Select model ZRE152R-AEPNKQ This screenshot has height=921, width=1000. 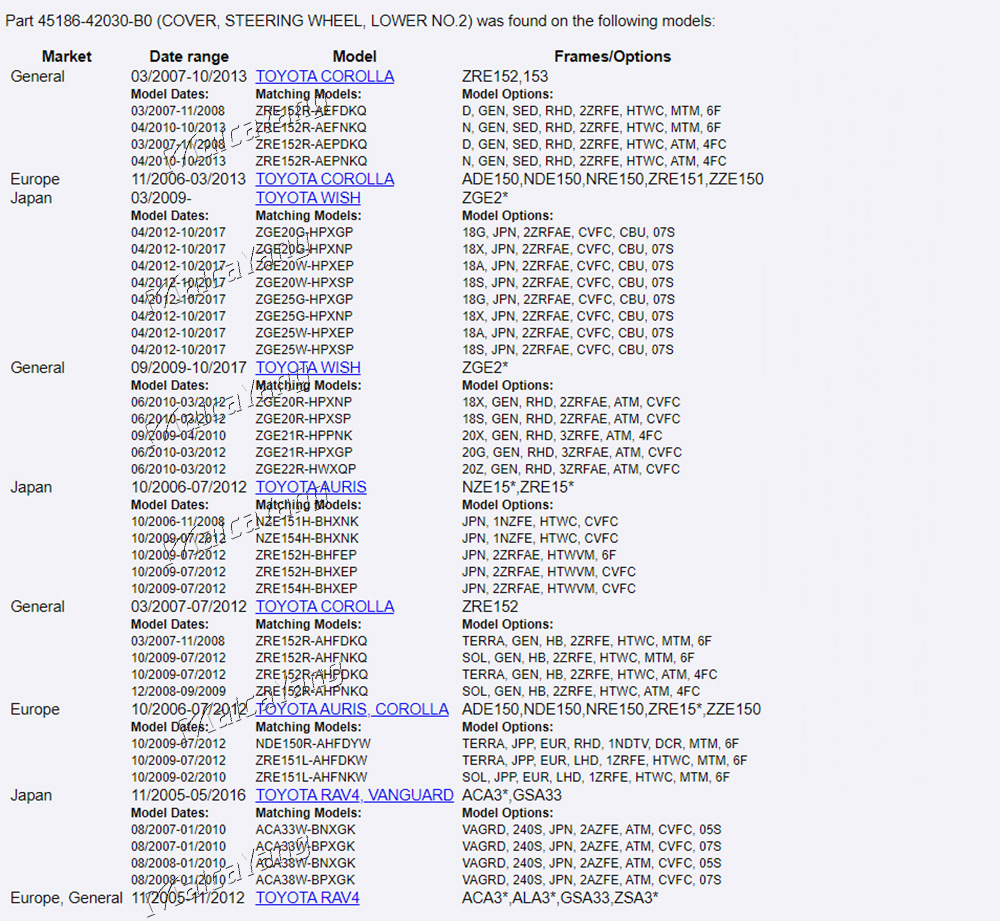(311, 161)
